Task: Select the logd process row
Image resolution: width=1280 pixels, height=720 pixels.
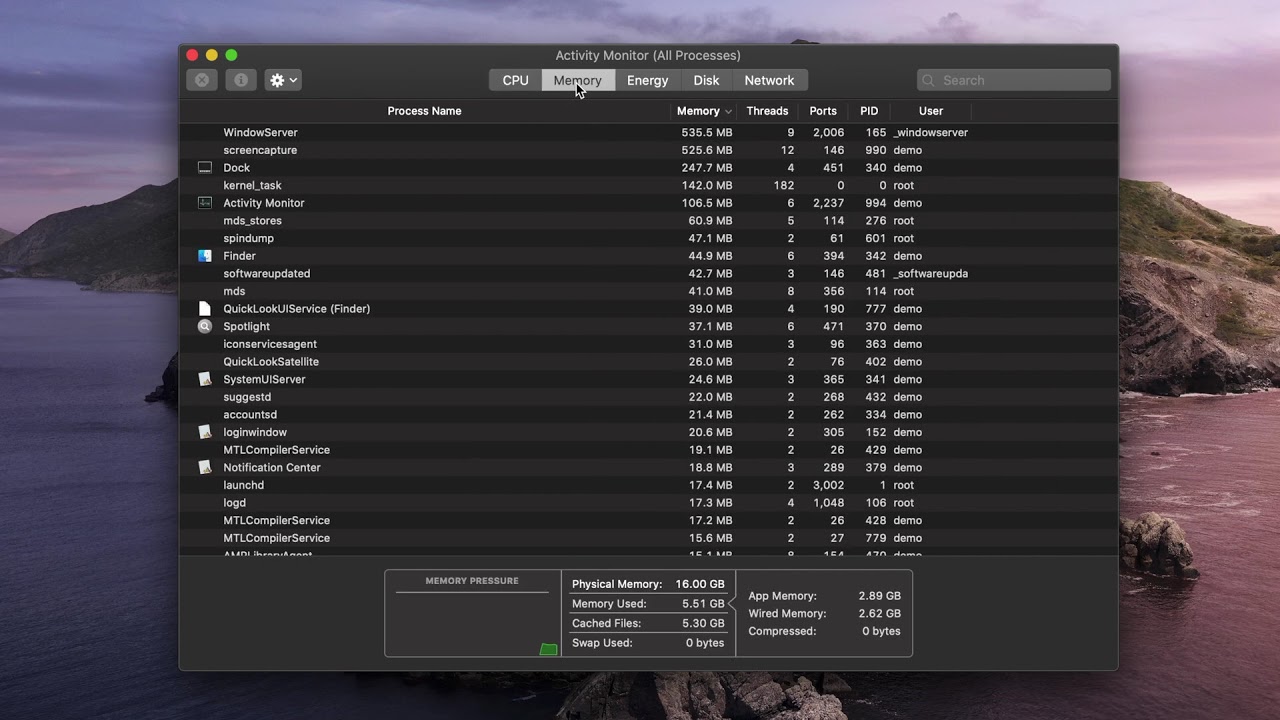Action: point(648,503)
